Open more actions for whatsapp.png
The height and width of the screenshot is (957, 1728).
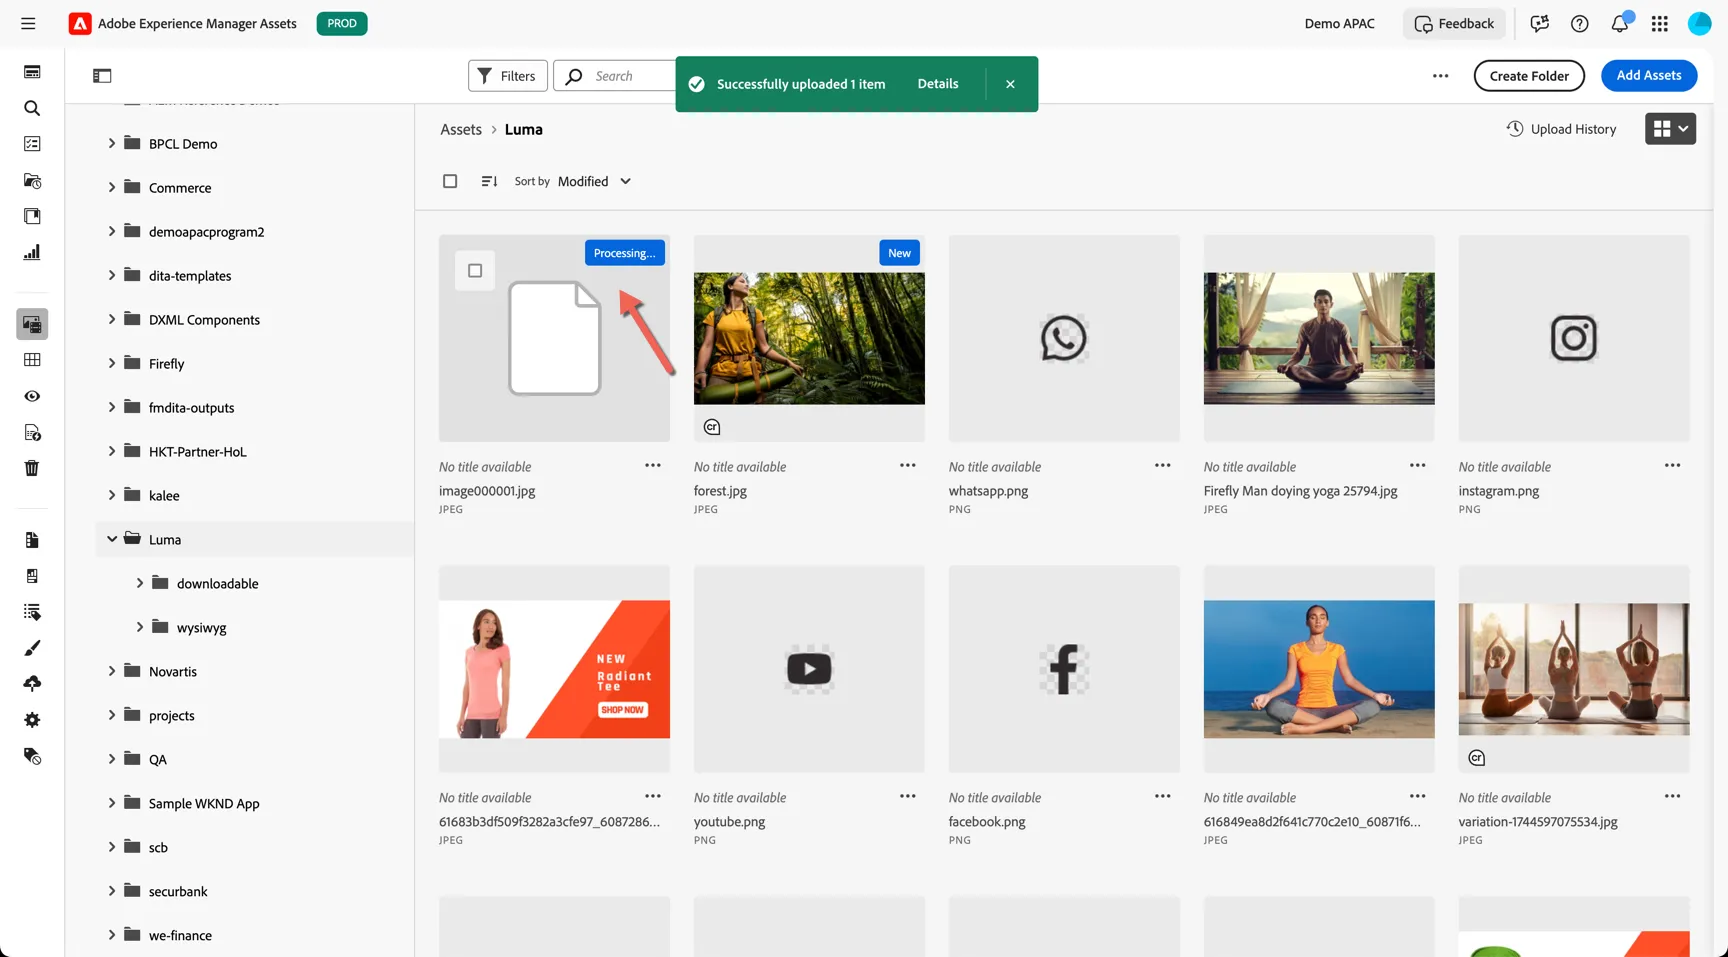[1163, 465]
